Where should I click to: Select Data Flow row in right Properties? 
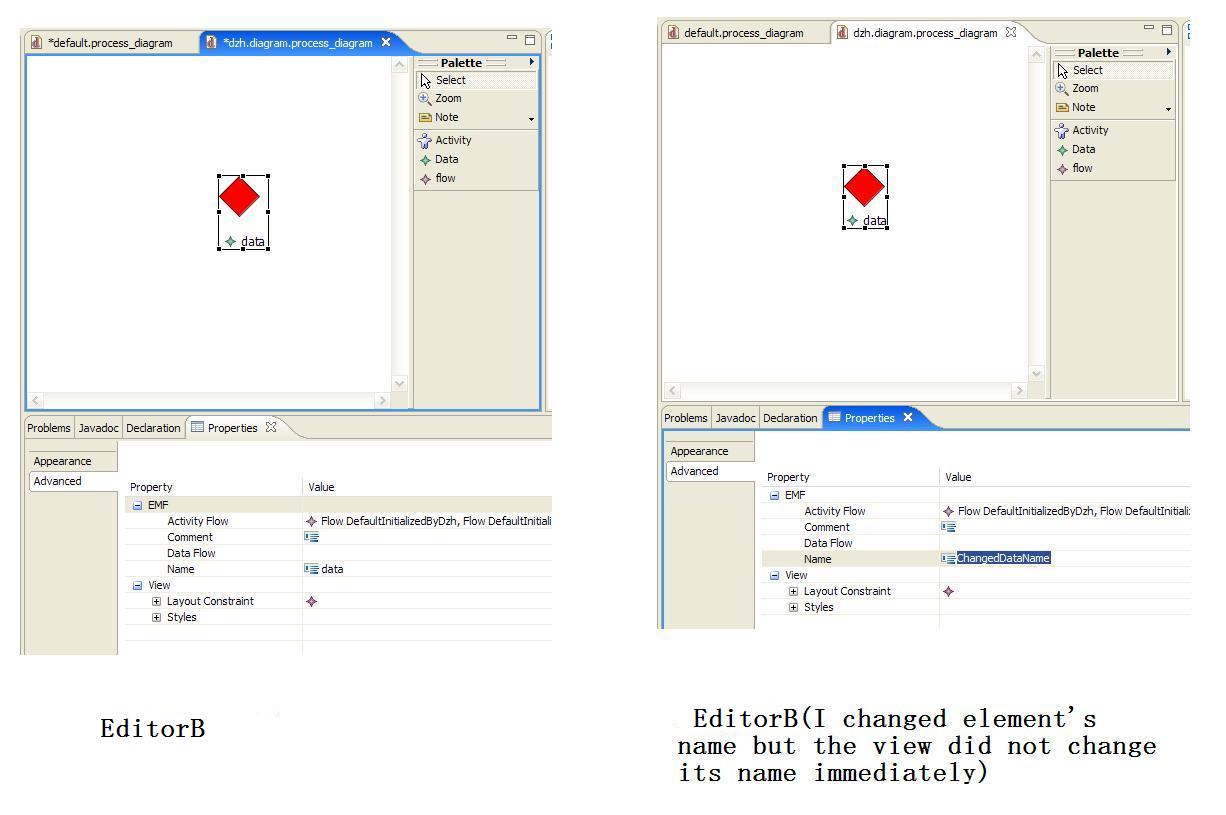coord(976,543)
